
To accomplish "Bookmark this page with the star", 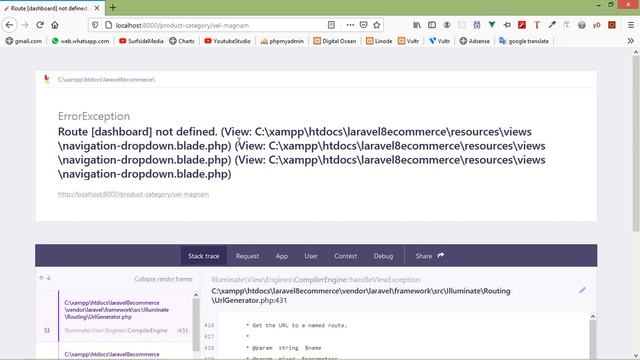I will click(x=376, y=25).
